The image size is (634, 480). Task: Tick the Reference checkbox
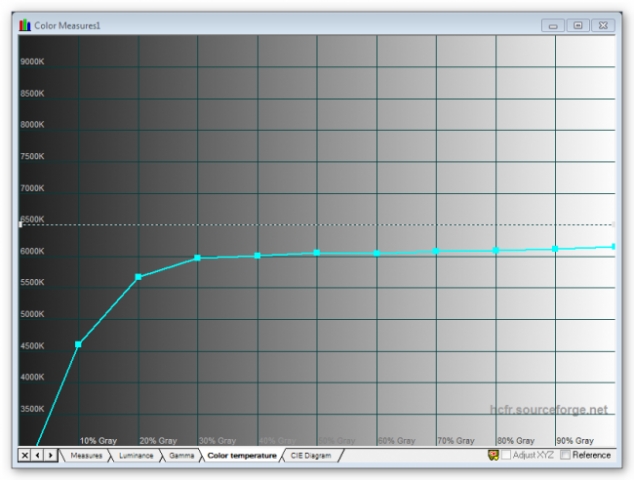566,455
